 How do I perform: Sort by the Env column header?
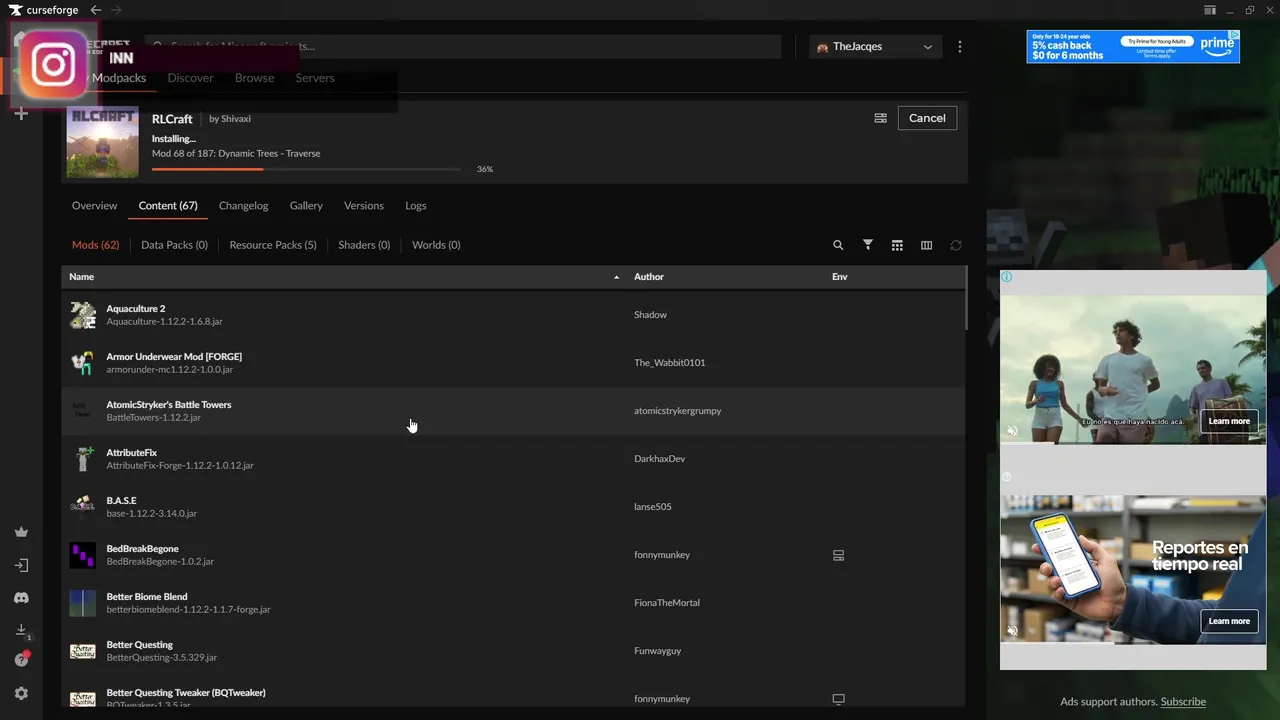click(840, 277)
